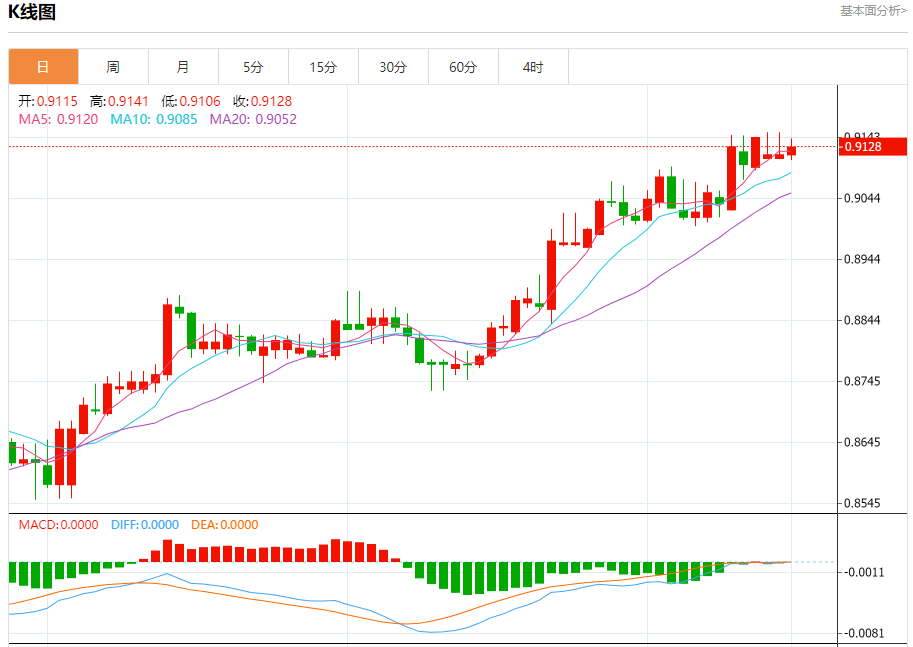Screen dimensions: 913x647
Task: Open the 基本面分析 link
Action: (873, 11)
